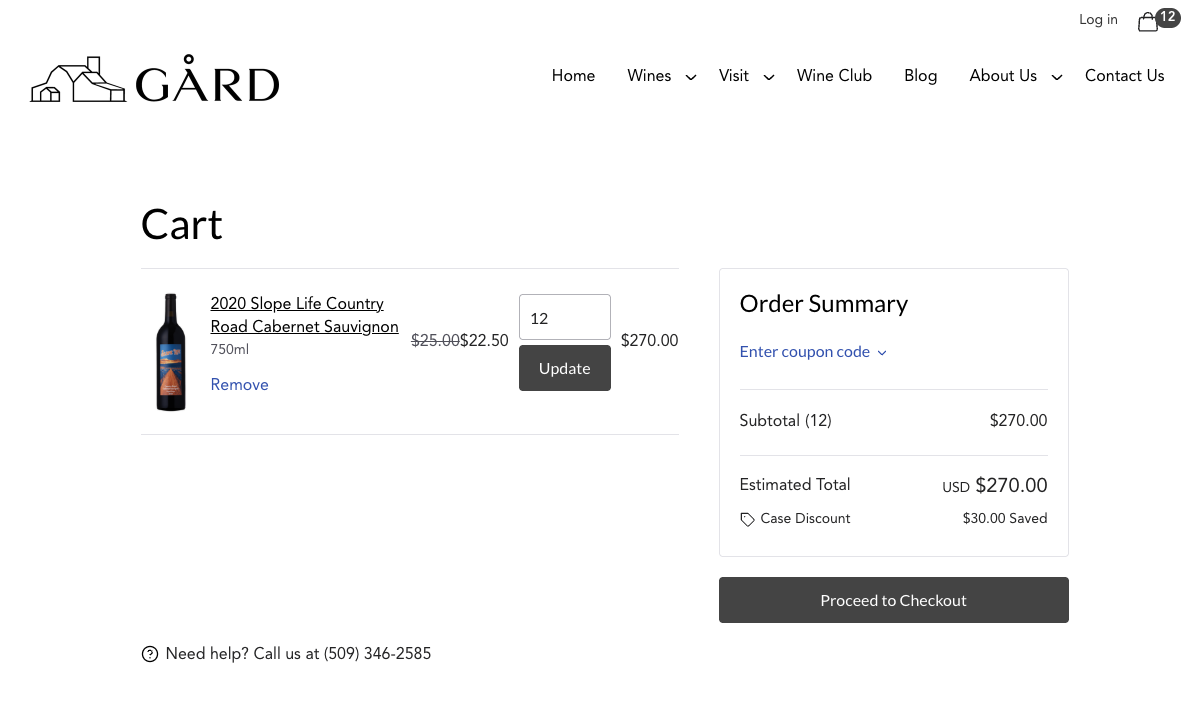Screen dimensions: 1195x725
Task: Click the wine bottle thumbnail
Action: pyautogui.click(x=171, y=352)
